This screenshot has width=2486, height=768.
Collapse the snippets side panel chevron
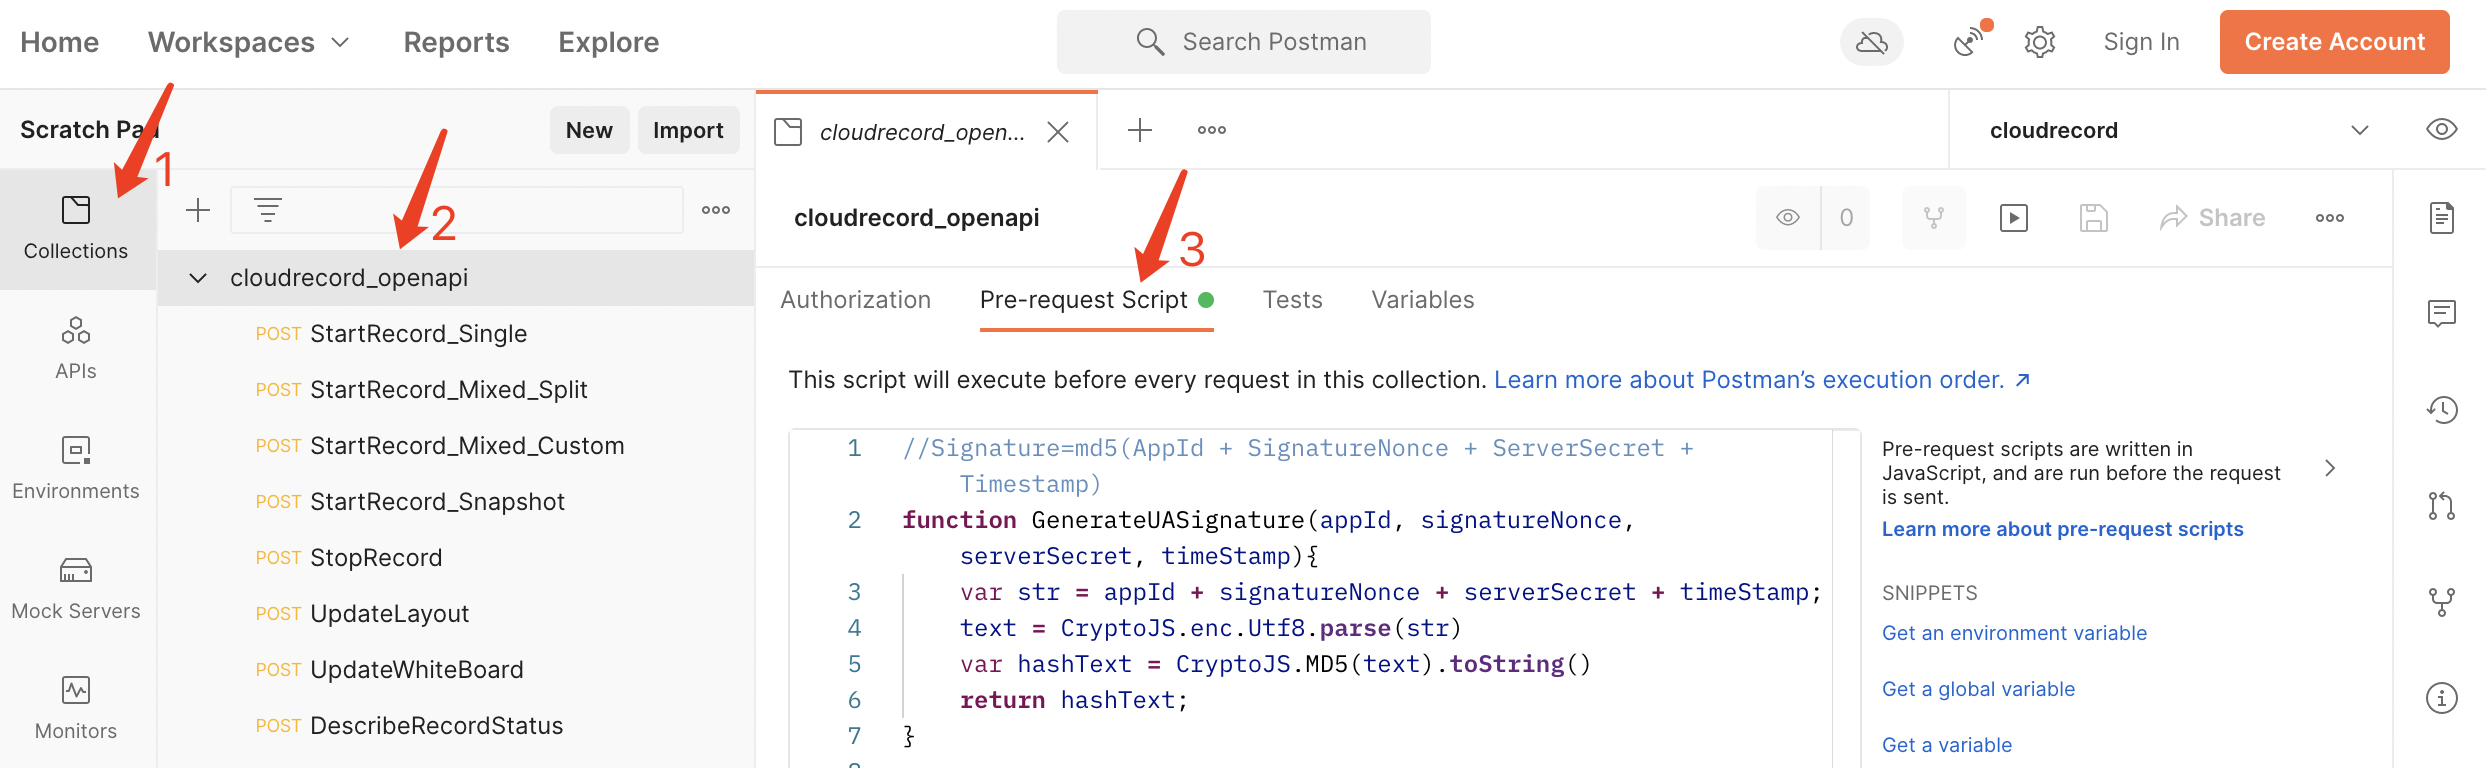(x=2330, y=468)
